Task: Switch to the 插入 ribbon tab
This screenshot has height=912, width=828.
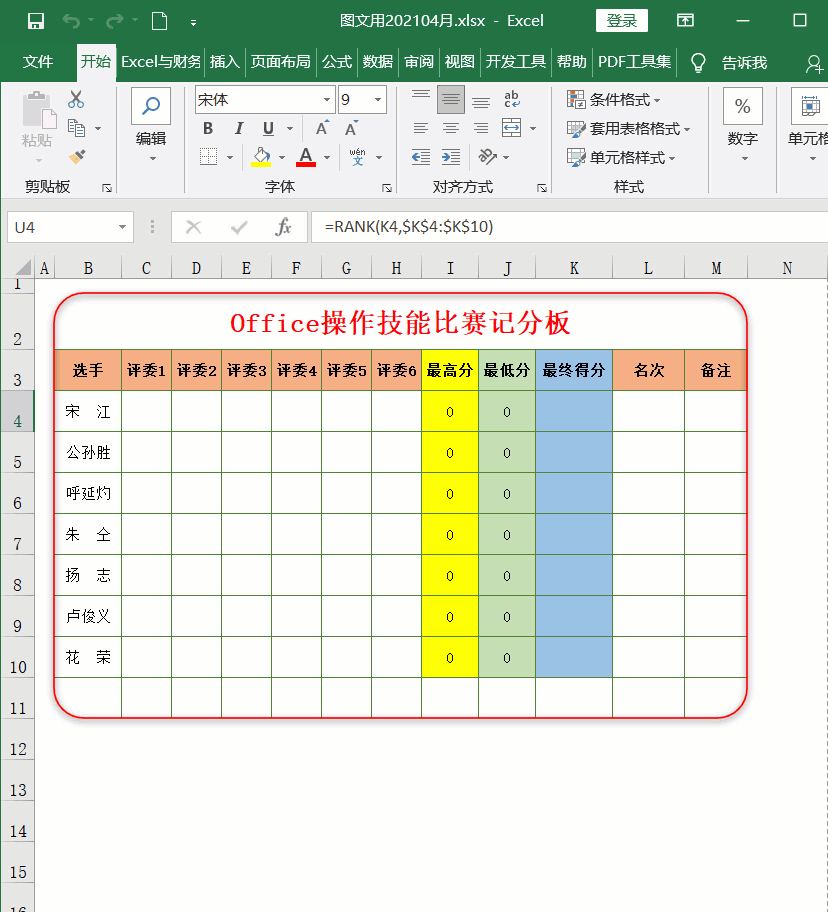Action: pos(224,62)
